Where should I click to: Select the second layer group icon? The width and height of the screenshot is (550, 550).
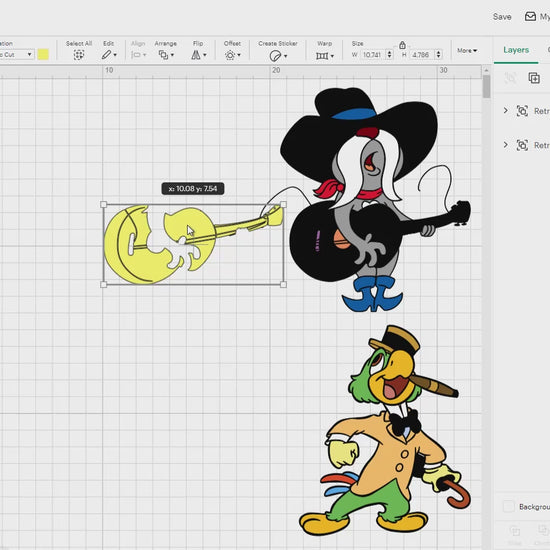tap(522, 145)
